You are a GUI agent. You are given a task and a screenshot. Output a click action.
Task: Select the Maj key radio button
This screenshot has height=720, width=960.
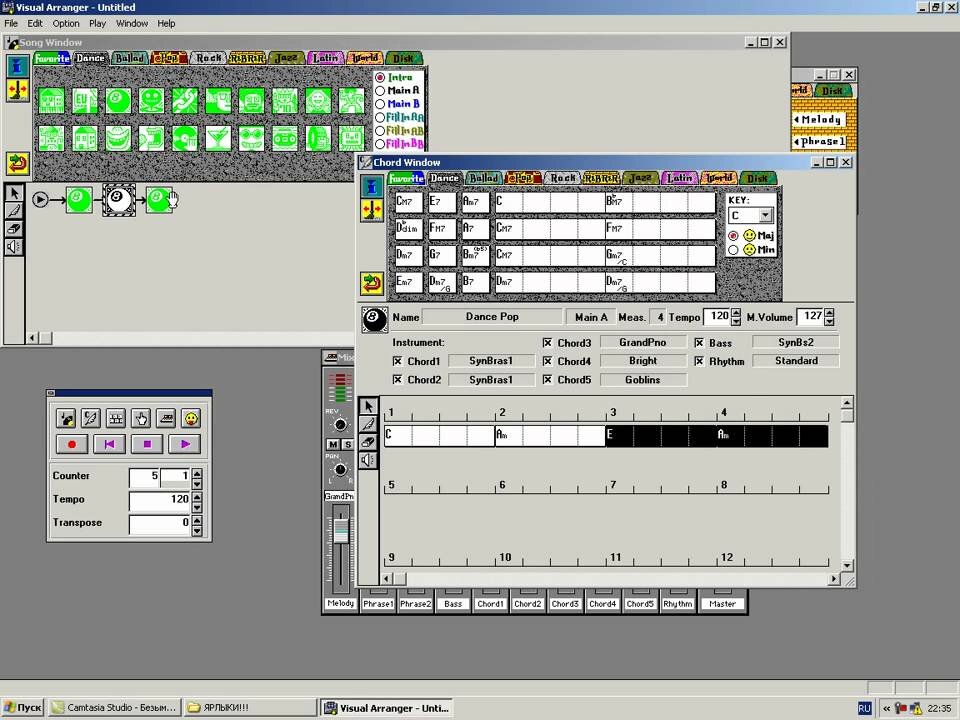(x=733, y=236)
